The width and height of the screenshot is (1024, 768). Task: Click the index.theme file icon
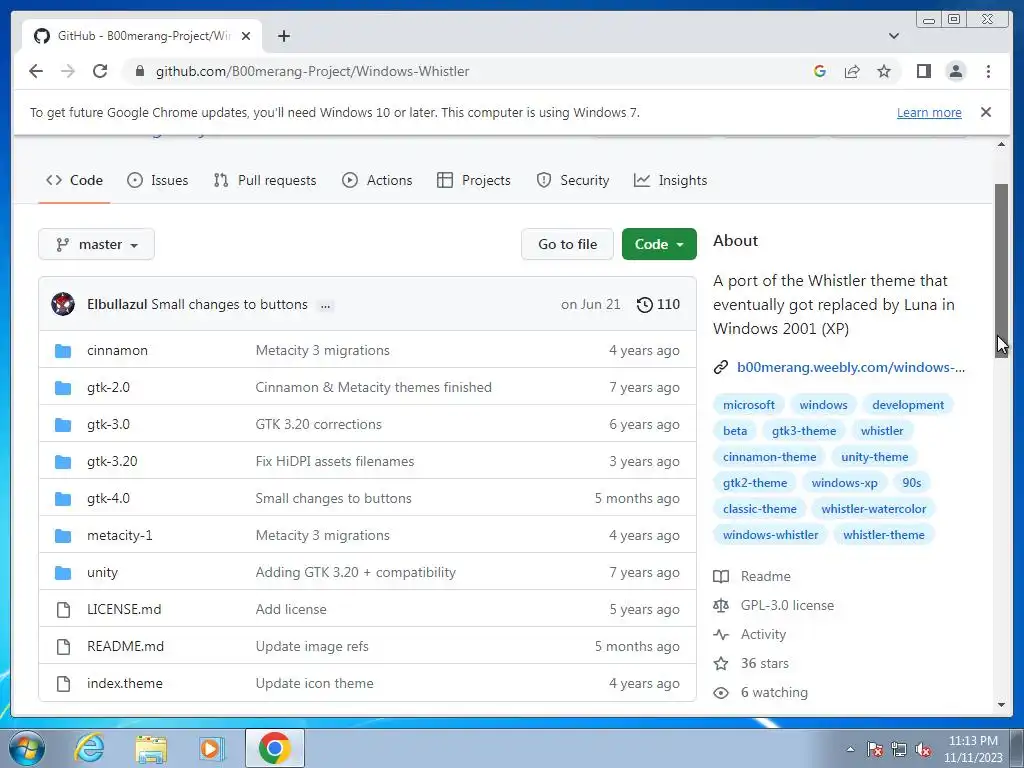63,684
